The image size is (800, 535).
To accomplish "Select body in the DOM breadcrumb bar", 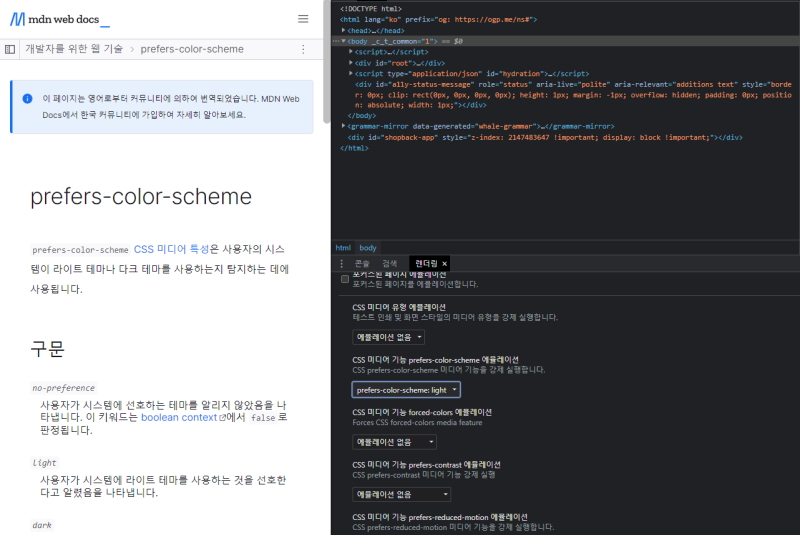I will pos(368,248).
